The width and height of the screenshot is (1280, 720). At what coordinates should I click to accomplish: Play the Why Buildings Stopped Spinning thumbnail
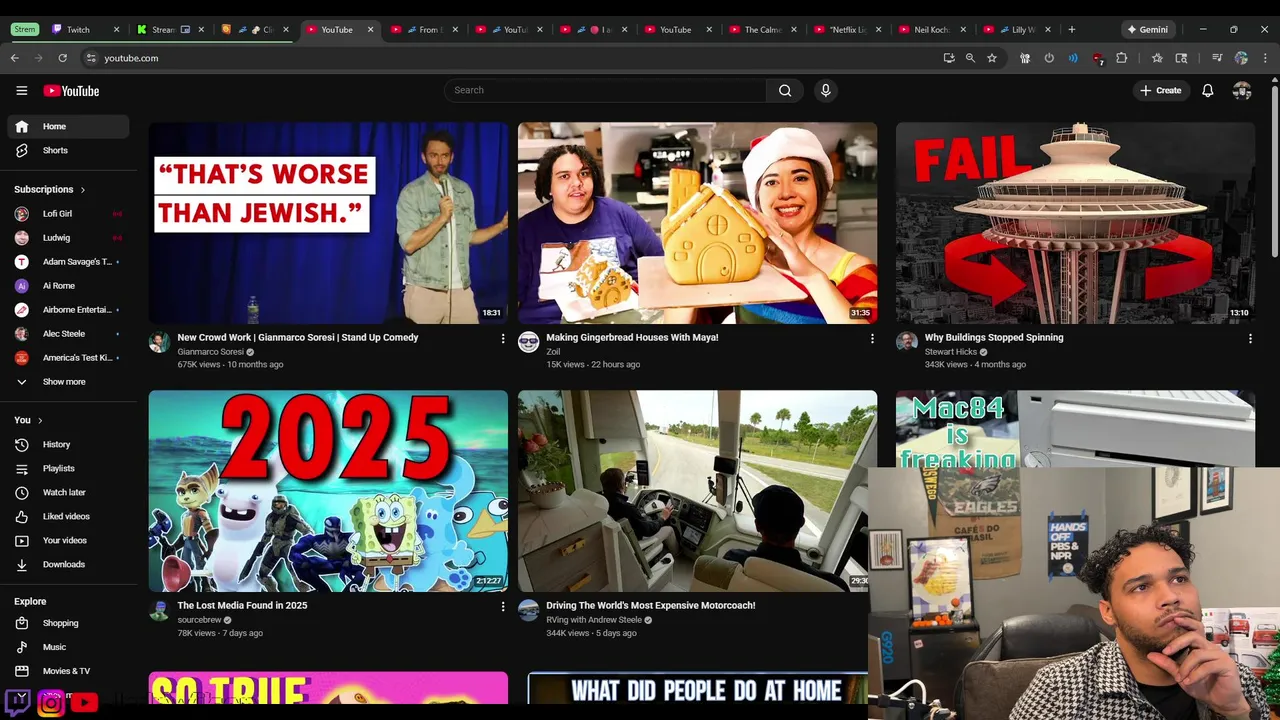pos(1075,223)
